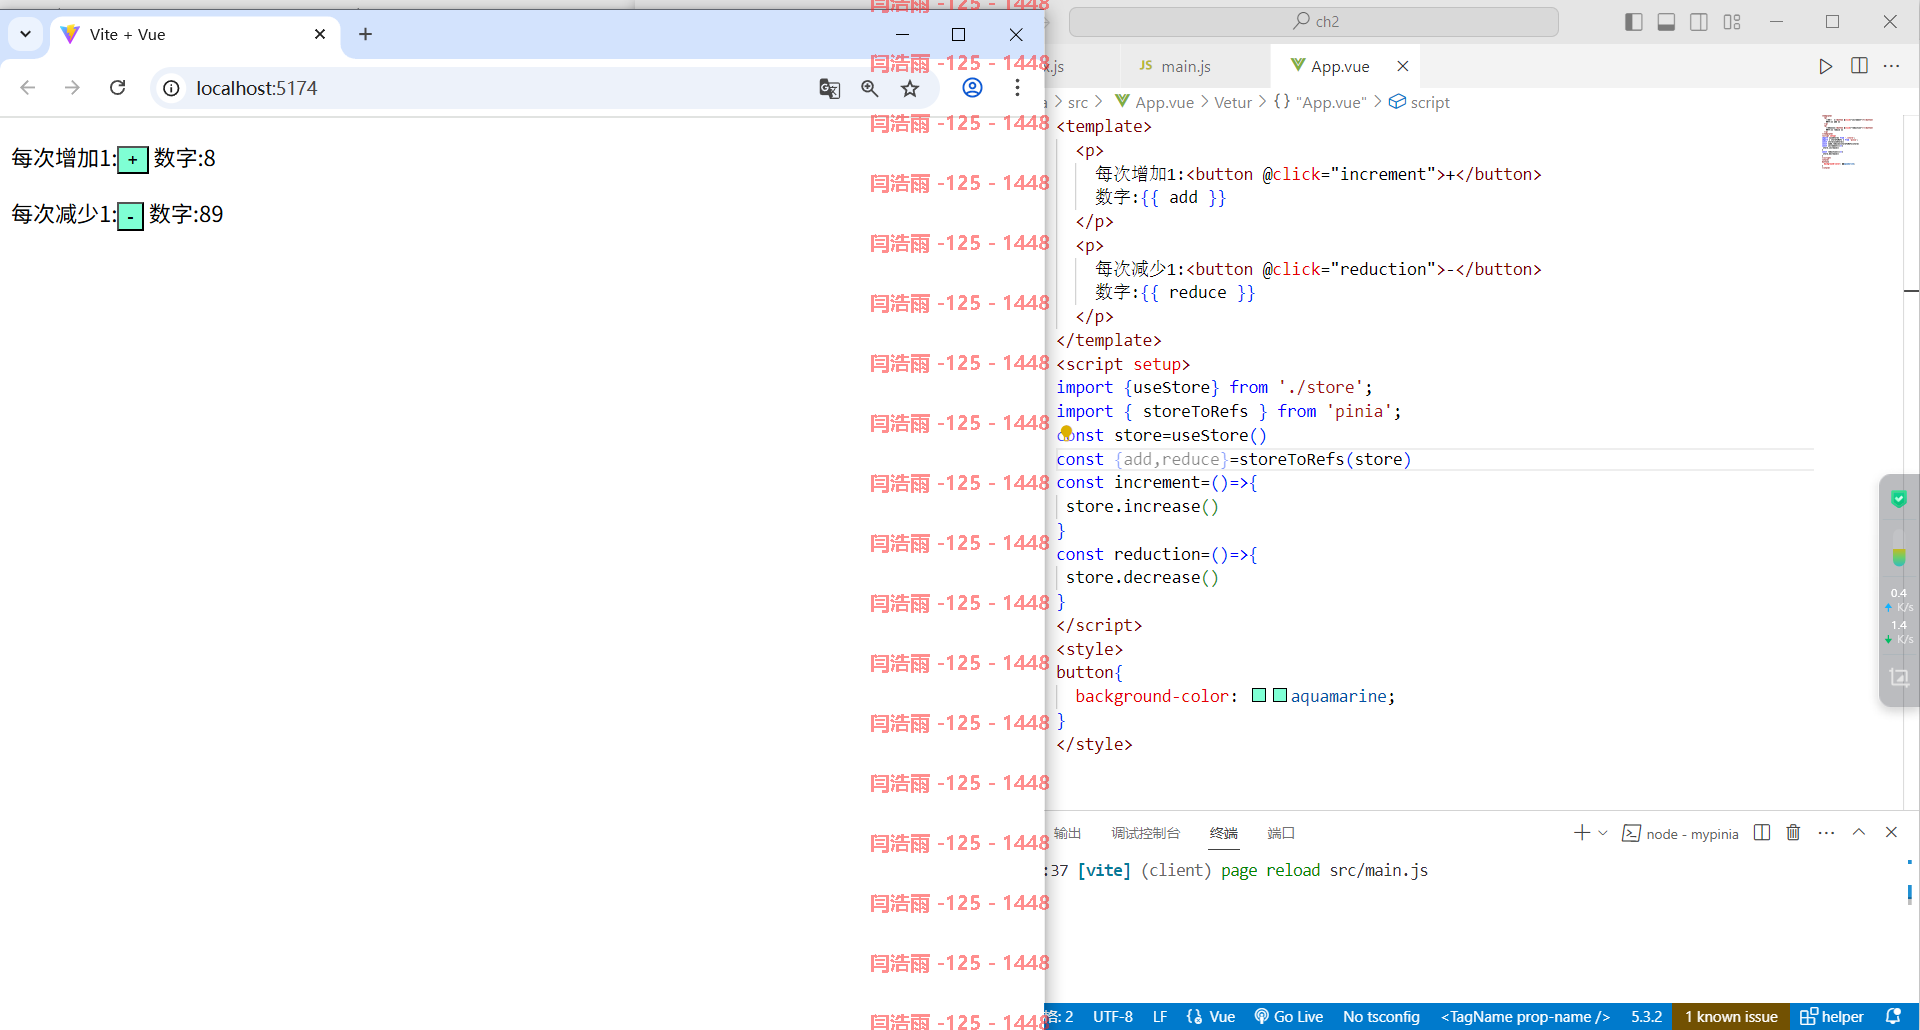Toggle secondary side bar in VS Code
This screenshot has width=1920, height=1030.
[x=1699, y=22]
